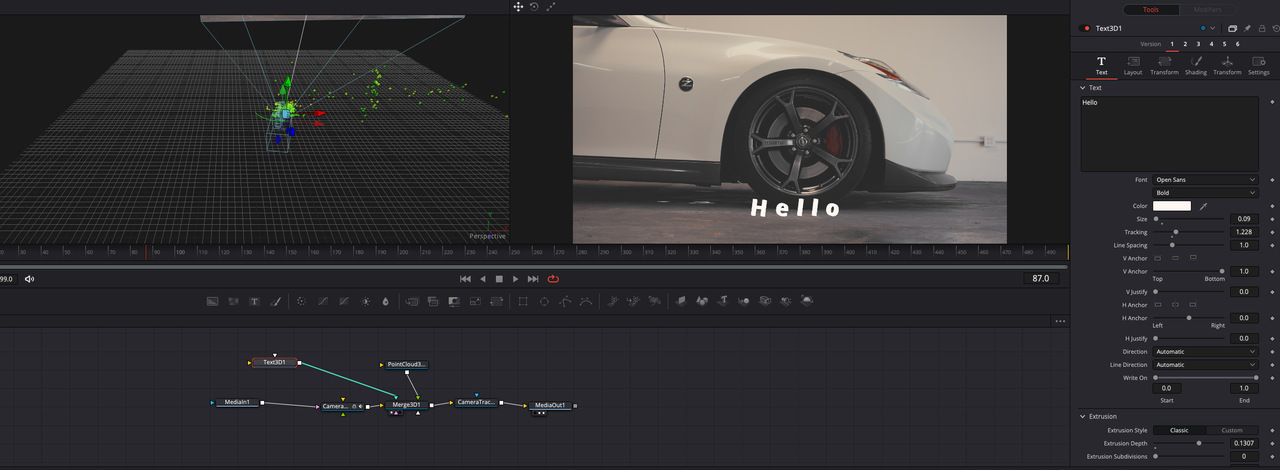
Task: Select the Background tool in the toolbar
Action: 212,301
